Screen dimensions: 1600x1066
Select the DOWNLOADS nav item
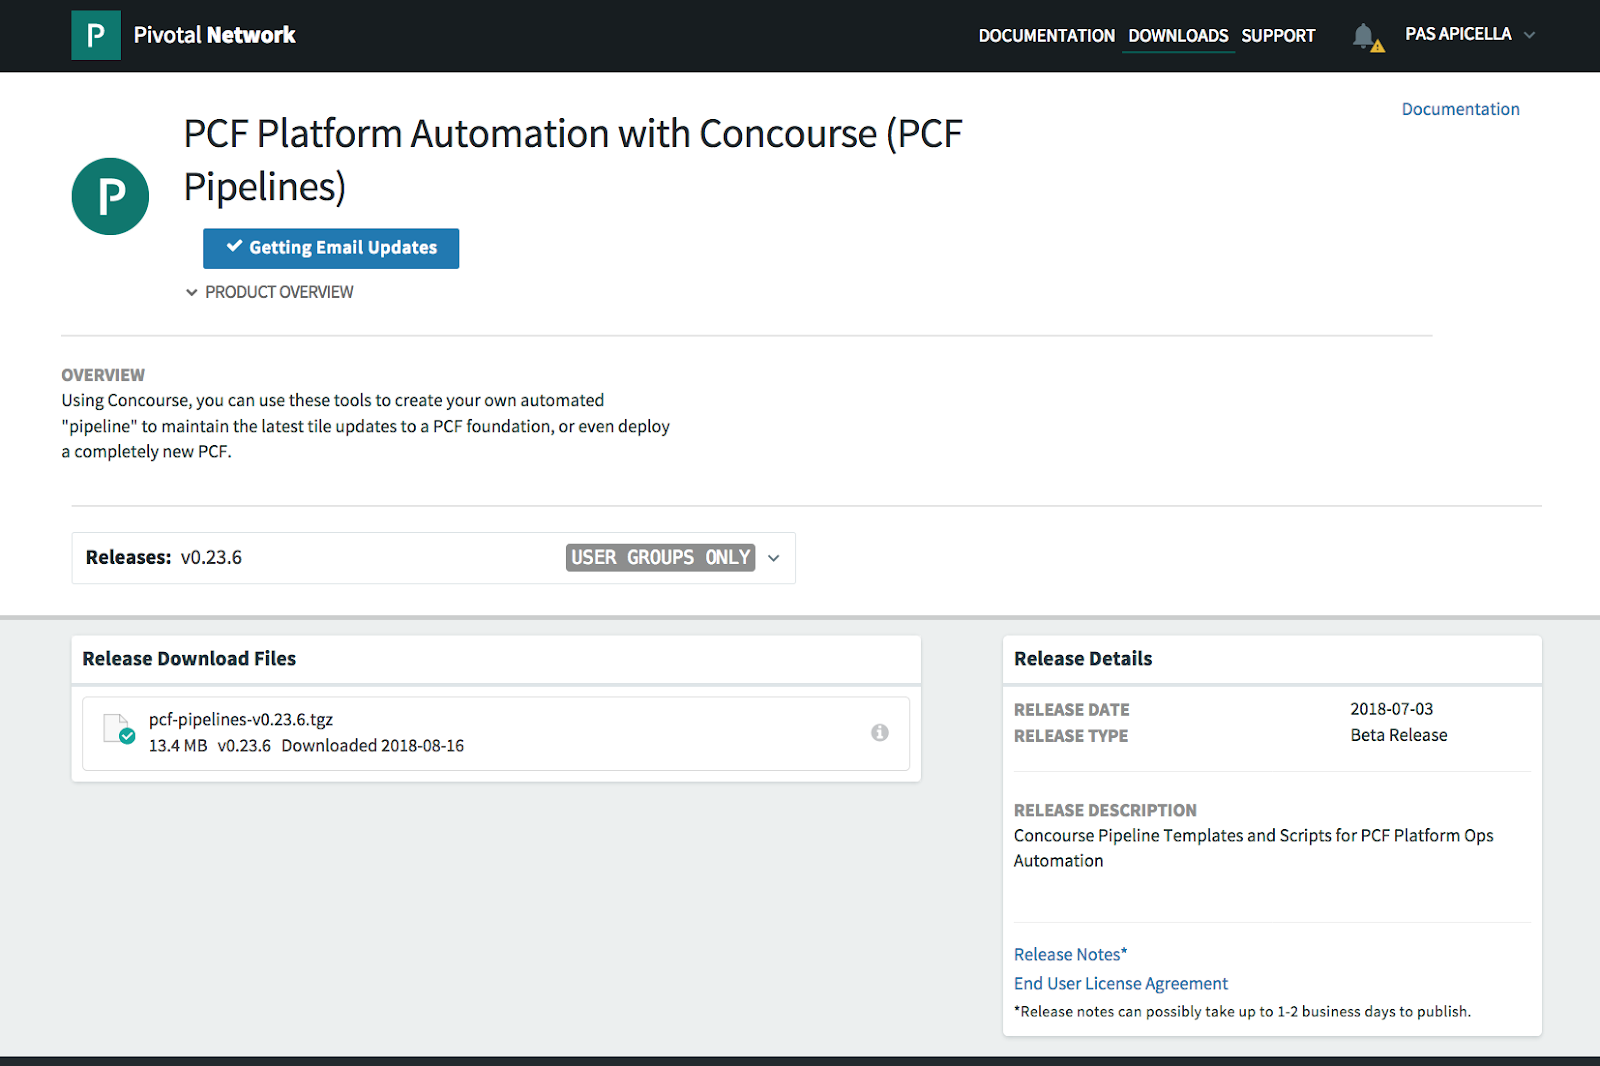1178,36
